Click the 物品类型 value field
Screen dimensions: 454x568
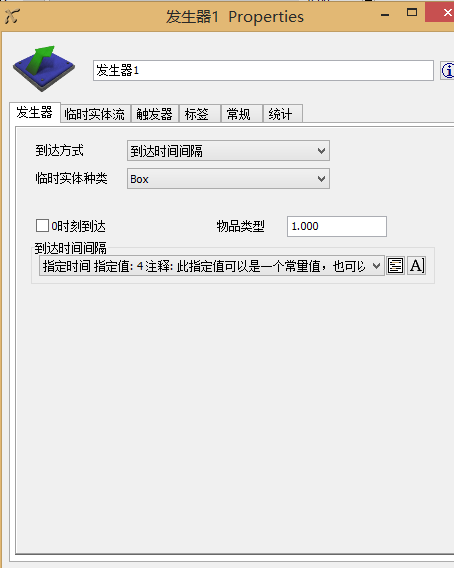pos(337,226)
